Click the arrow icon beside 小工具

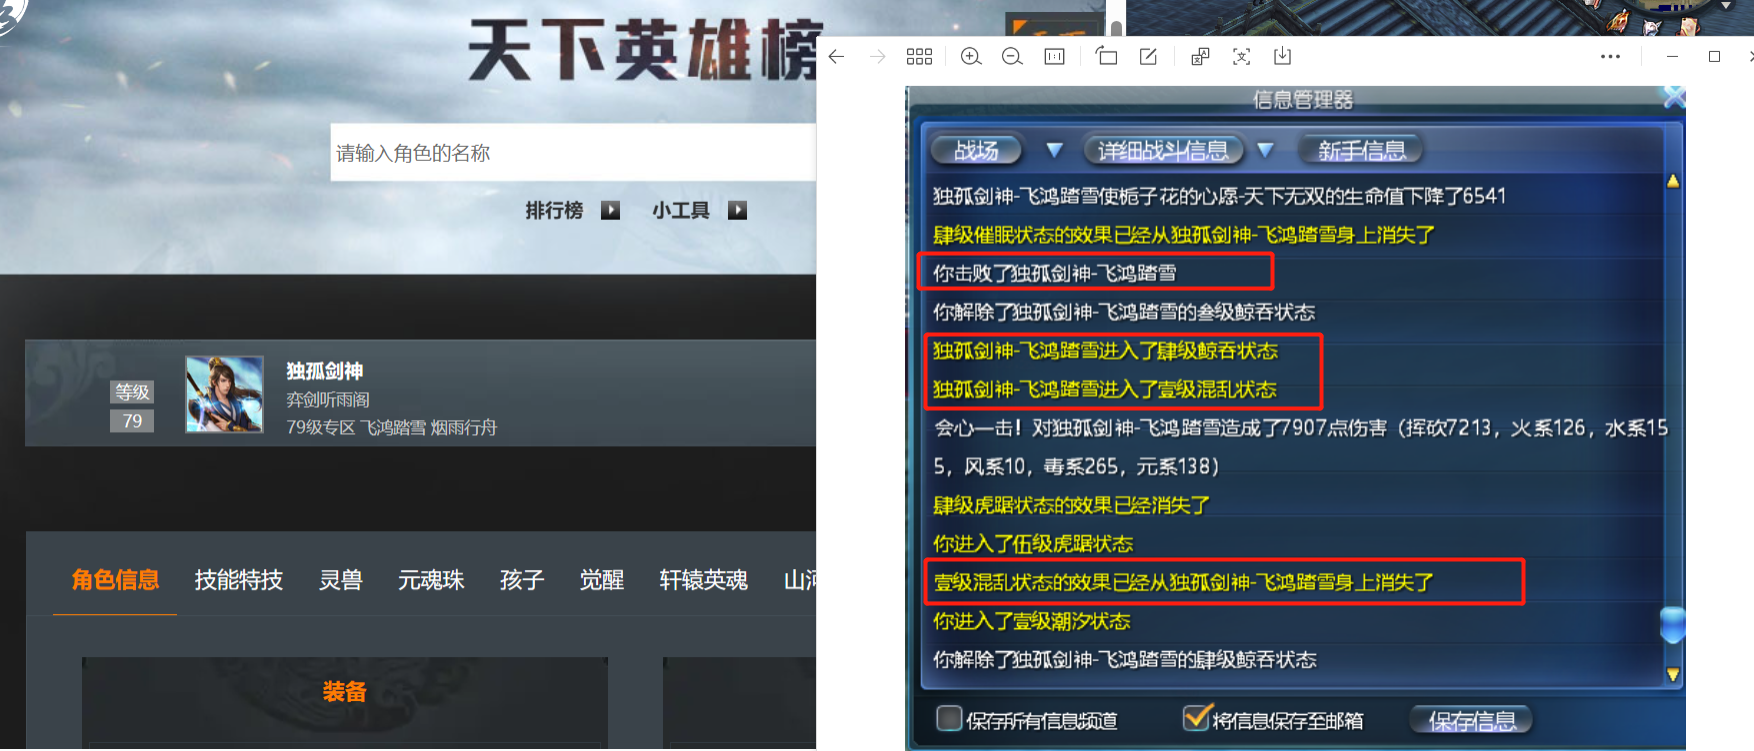tap(737, 210)
